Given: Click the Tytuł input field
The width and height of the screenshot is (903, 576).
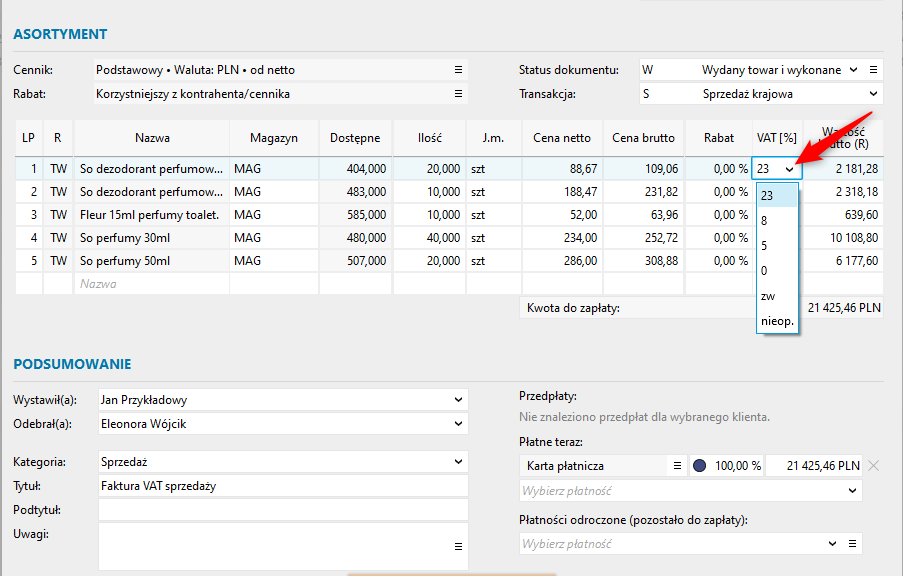Looking at the screenshot, I should (282, 486).
